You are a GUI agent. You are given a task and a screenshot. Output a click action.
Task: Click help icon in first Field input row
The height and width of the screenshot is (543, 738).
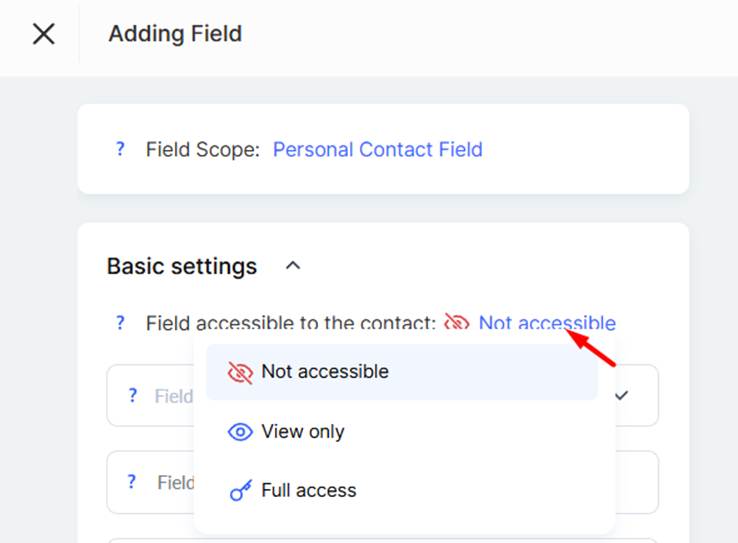(133, 396)
